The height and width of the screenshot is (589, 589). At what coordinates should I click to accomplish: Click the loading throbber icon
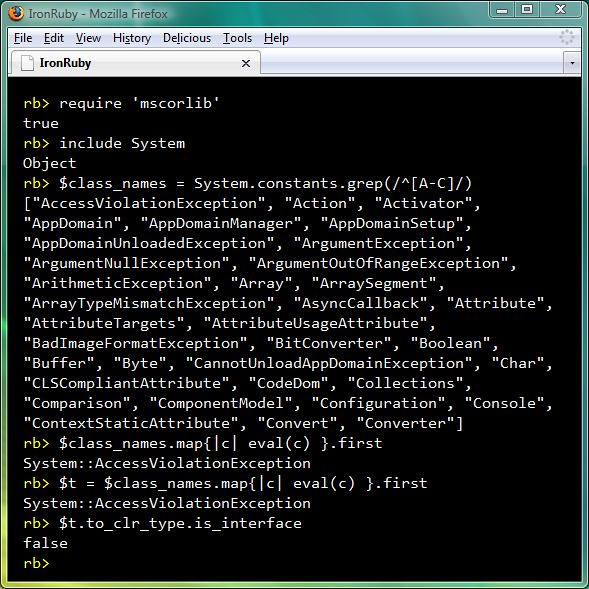(x=567, y=38)
